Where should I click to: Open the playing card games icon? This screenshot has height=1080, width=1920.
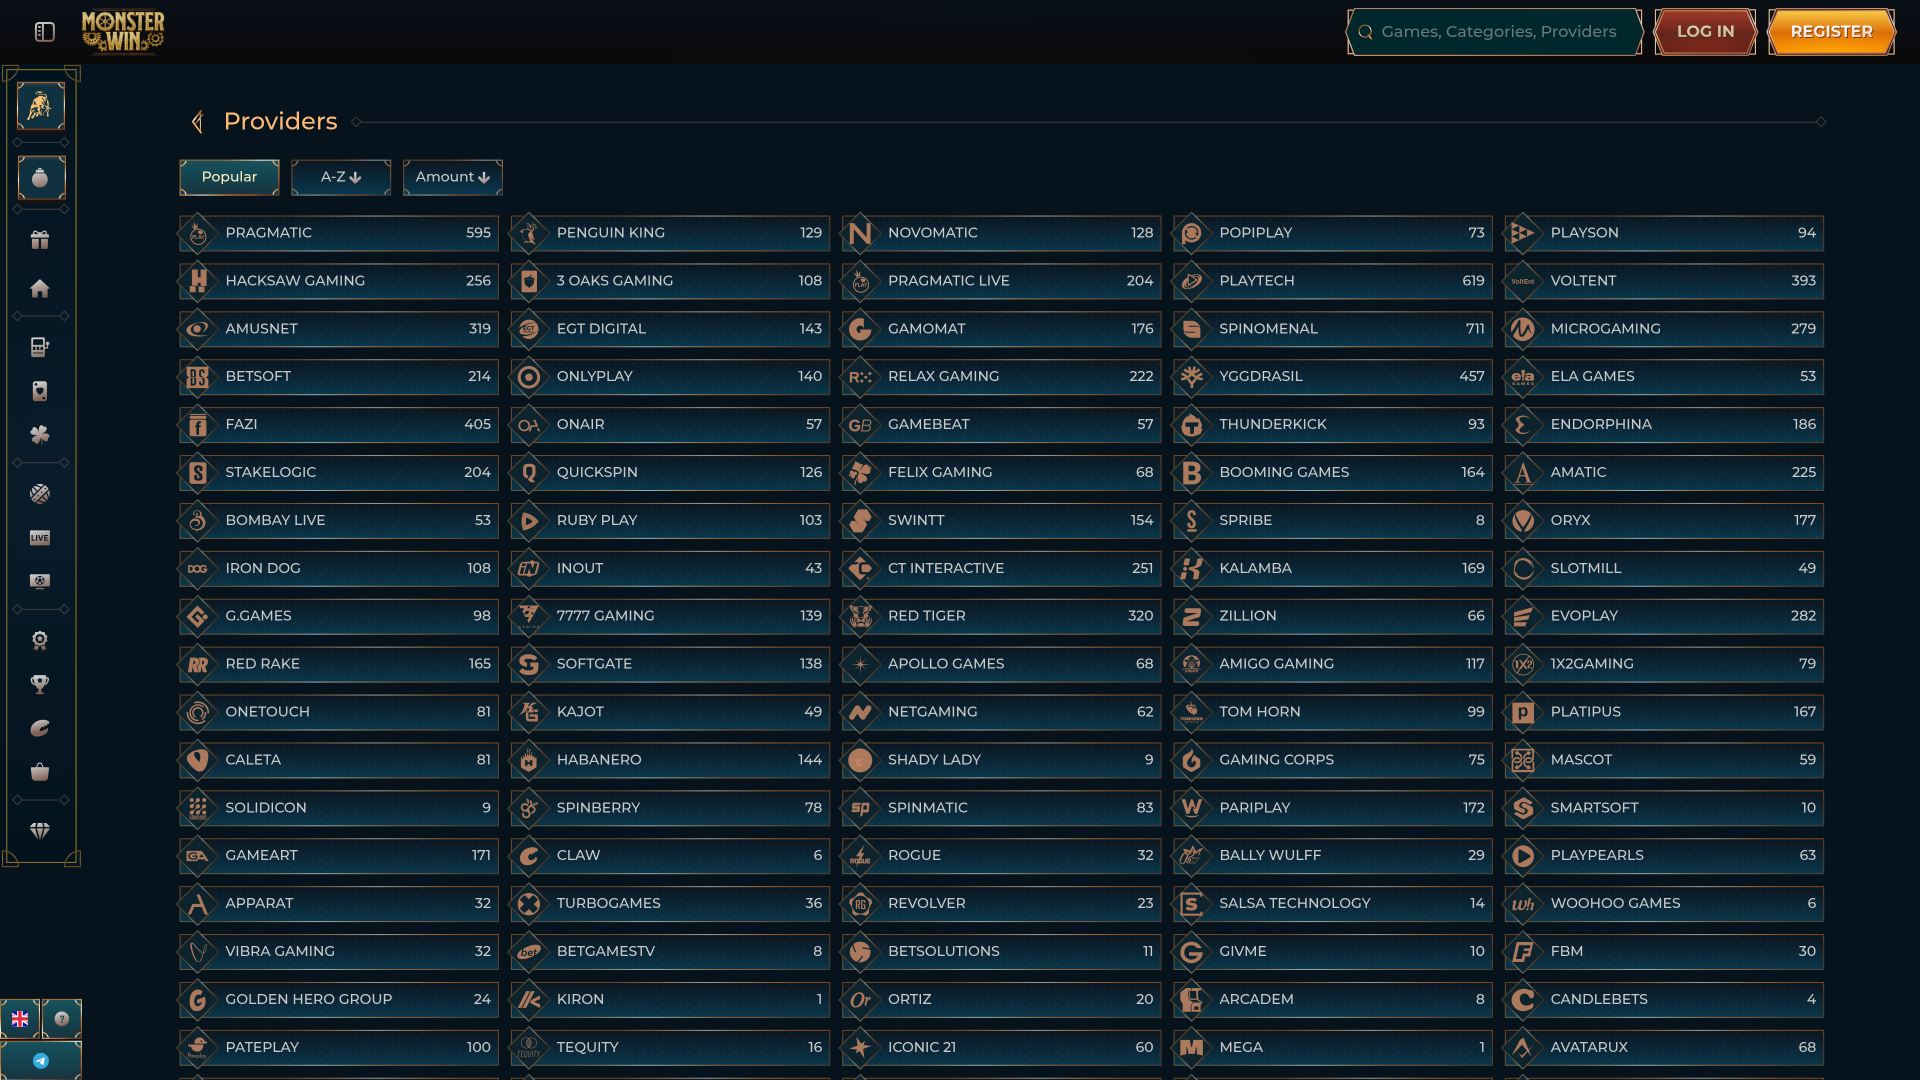40,391
